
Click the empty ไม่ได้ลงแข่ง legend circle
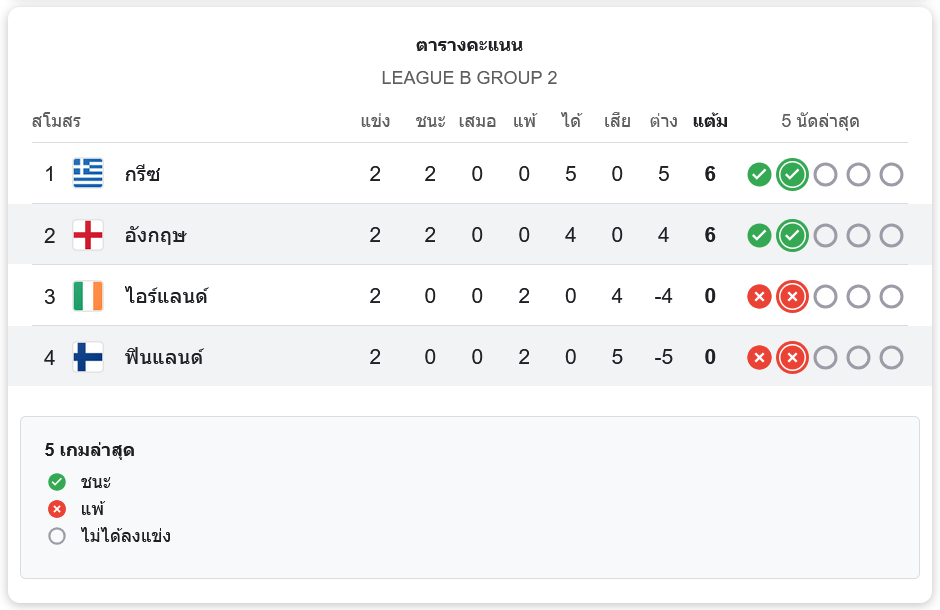click(x=57, y=536)
